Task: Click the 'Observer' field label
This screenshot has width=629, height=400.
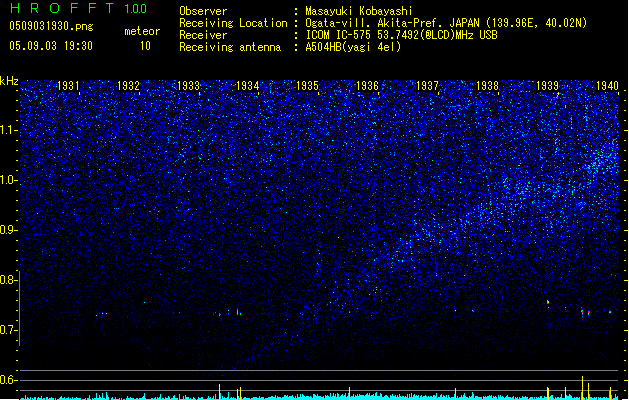Action: click(x=203, y=11)
